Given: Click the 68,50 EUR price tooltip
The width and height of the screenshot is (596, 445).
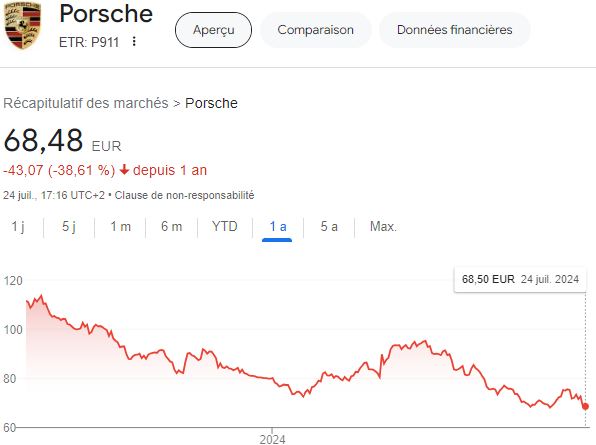Looking at the screenshot, I should tap(520, 279).
